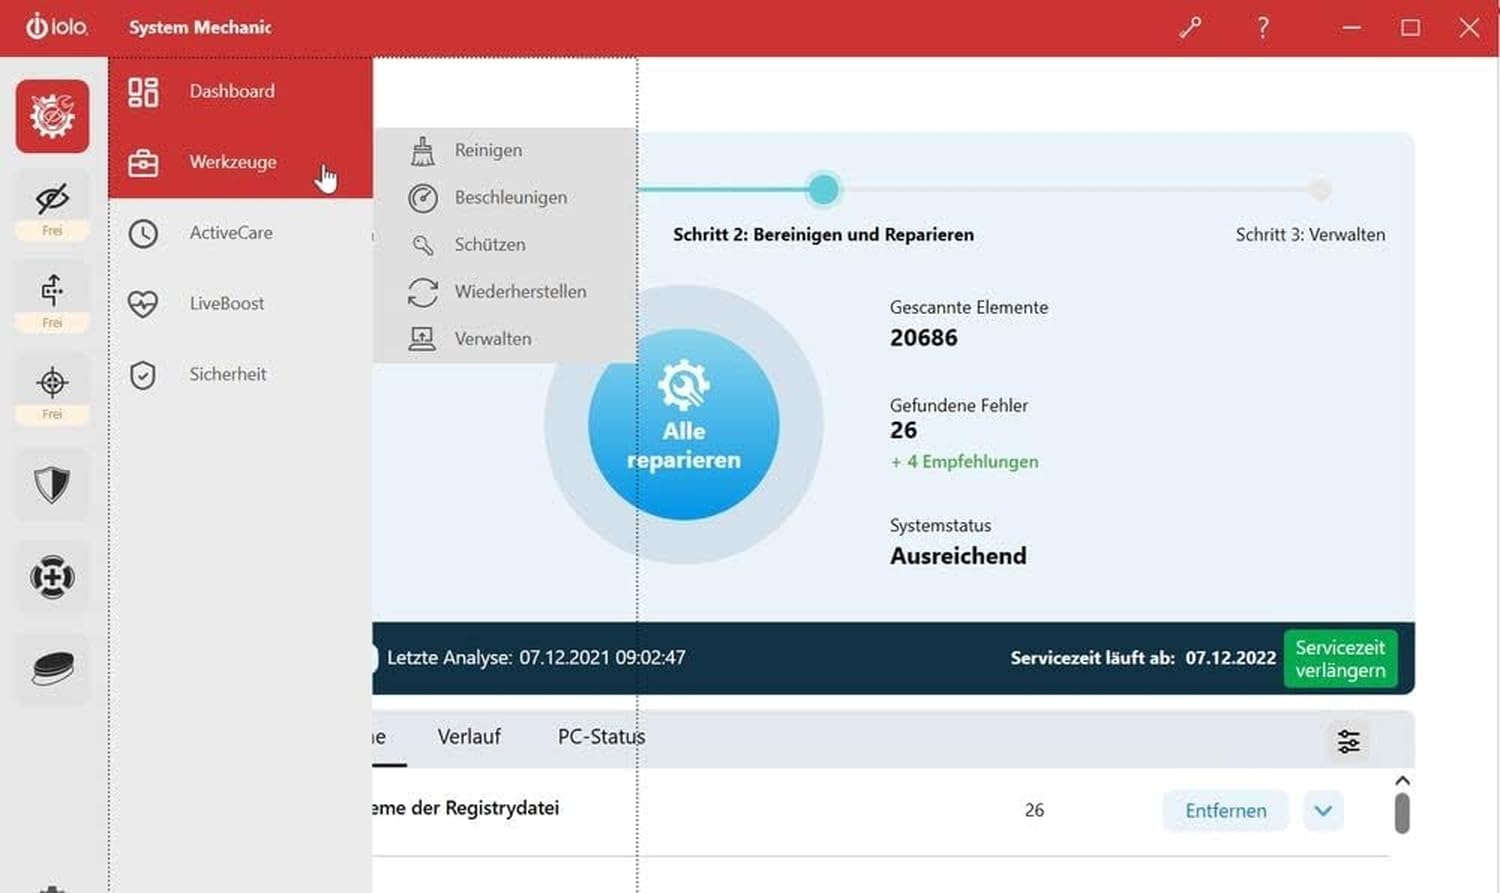The image size is (1500, 893).
Task: Click the Gefundene Fehler label
Action: (x=959, y=405)
